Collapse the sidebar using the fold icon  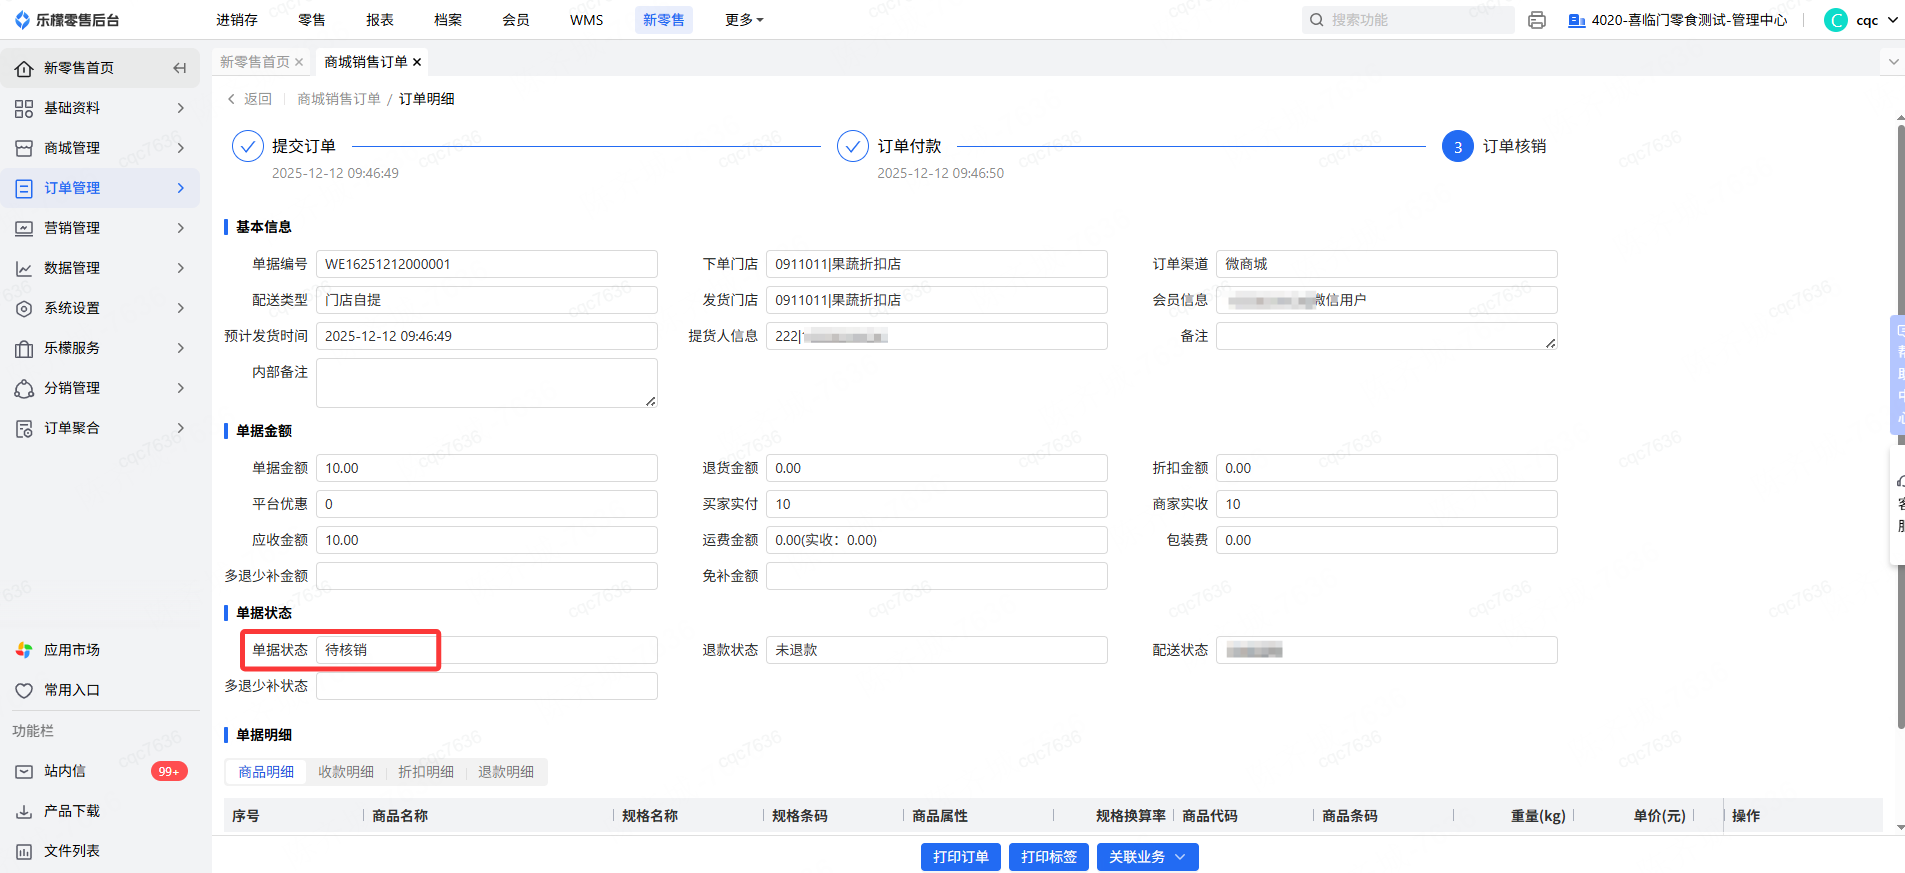point(180,68)
